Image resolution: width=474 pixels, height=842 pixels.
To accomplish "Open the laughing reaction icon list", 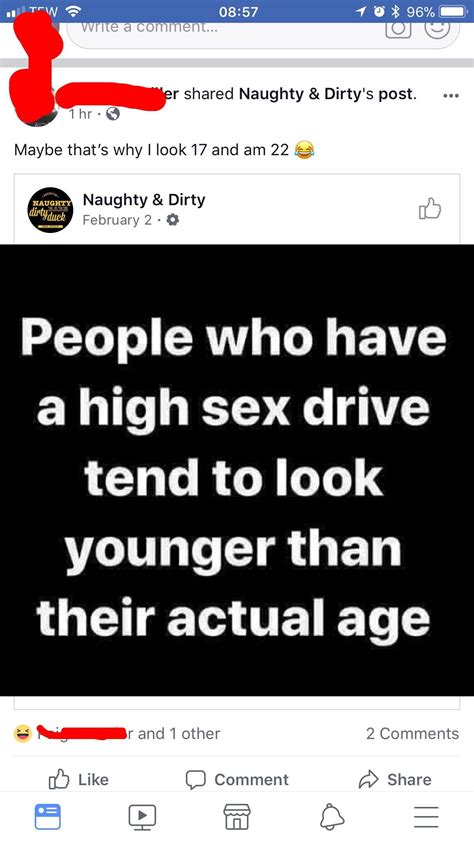I will click(23, 734).
